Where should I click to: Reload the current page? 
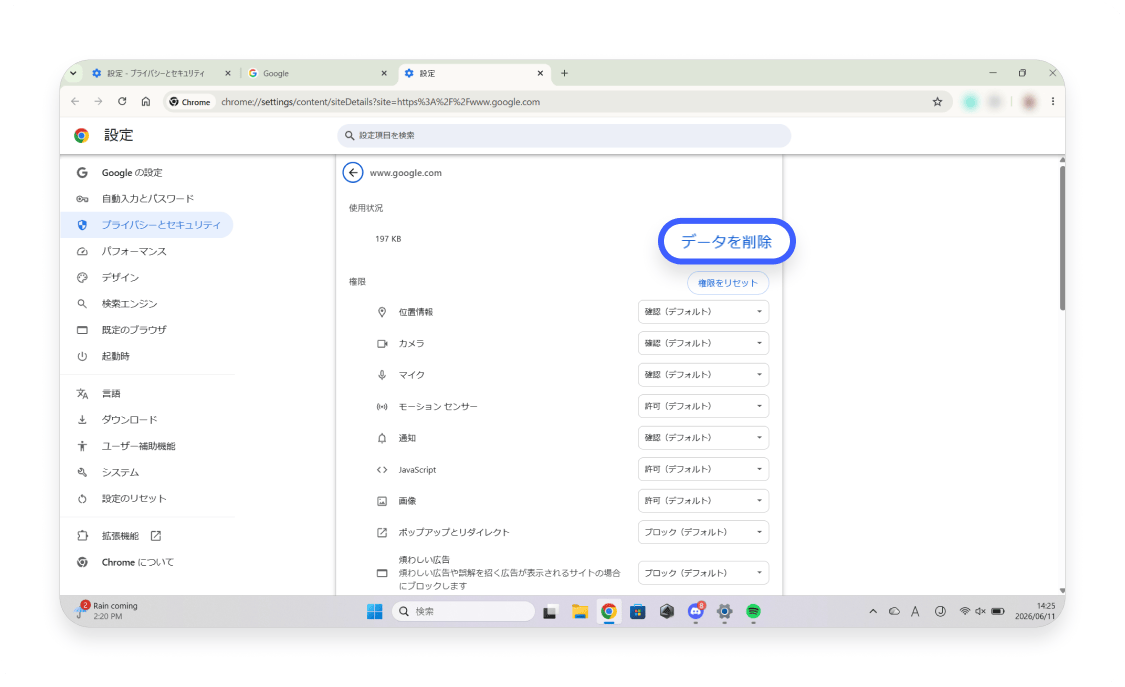click(122, 102)
